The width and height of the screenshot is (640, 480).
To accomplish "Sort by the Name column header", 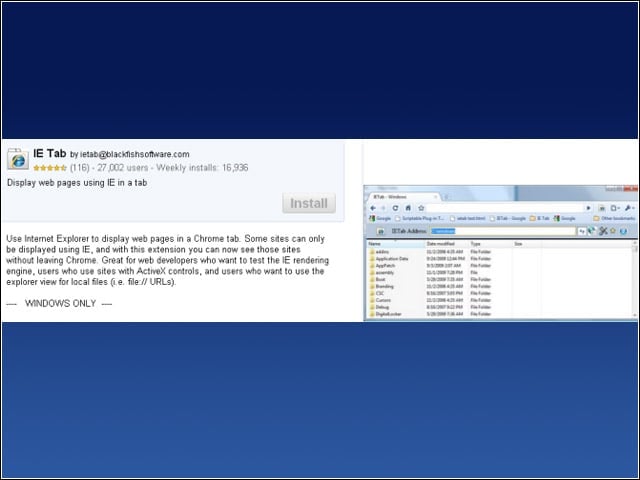I will pyautogui.click(x=395, y=244).
